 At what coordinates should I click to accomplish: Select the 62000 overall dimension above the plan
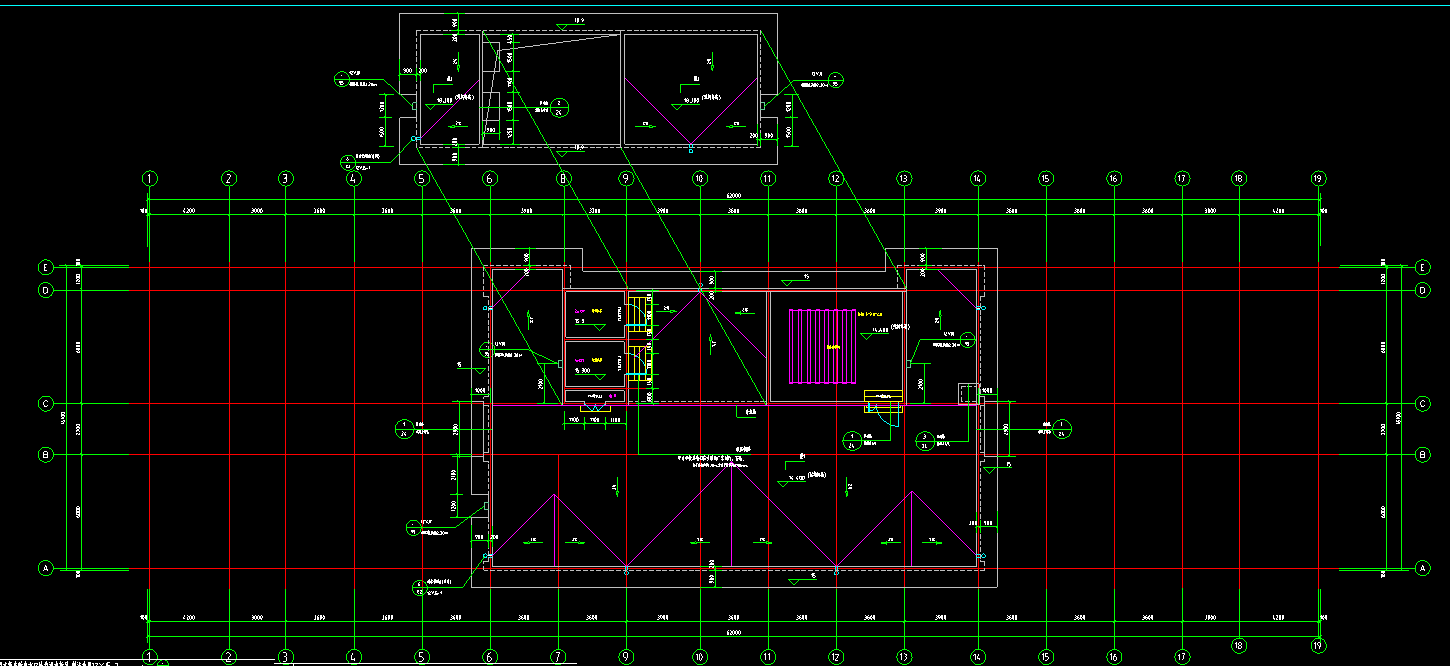point(735,201)
